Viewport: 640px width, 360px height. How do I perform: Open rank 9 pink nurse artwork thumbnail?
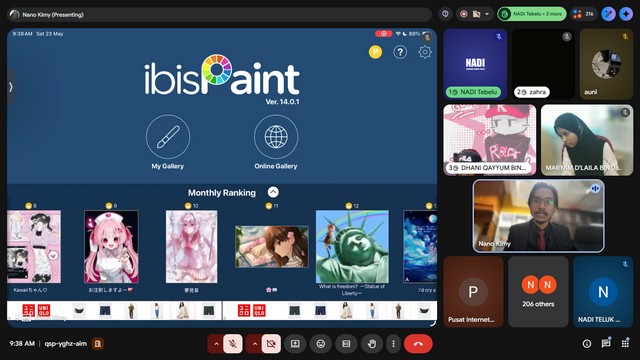click(111, 247)
